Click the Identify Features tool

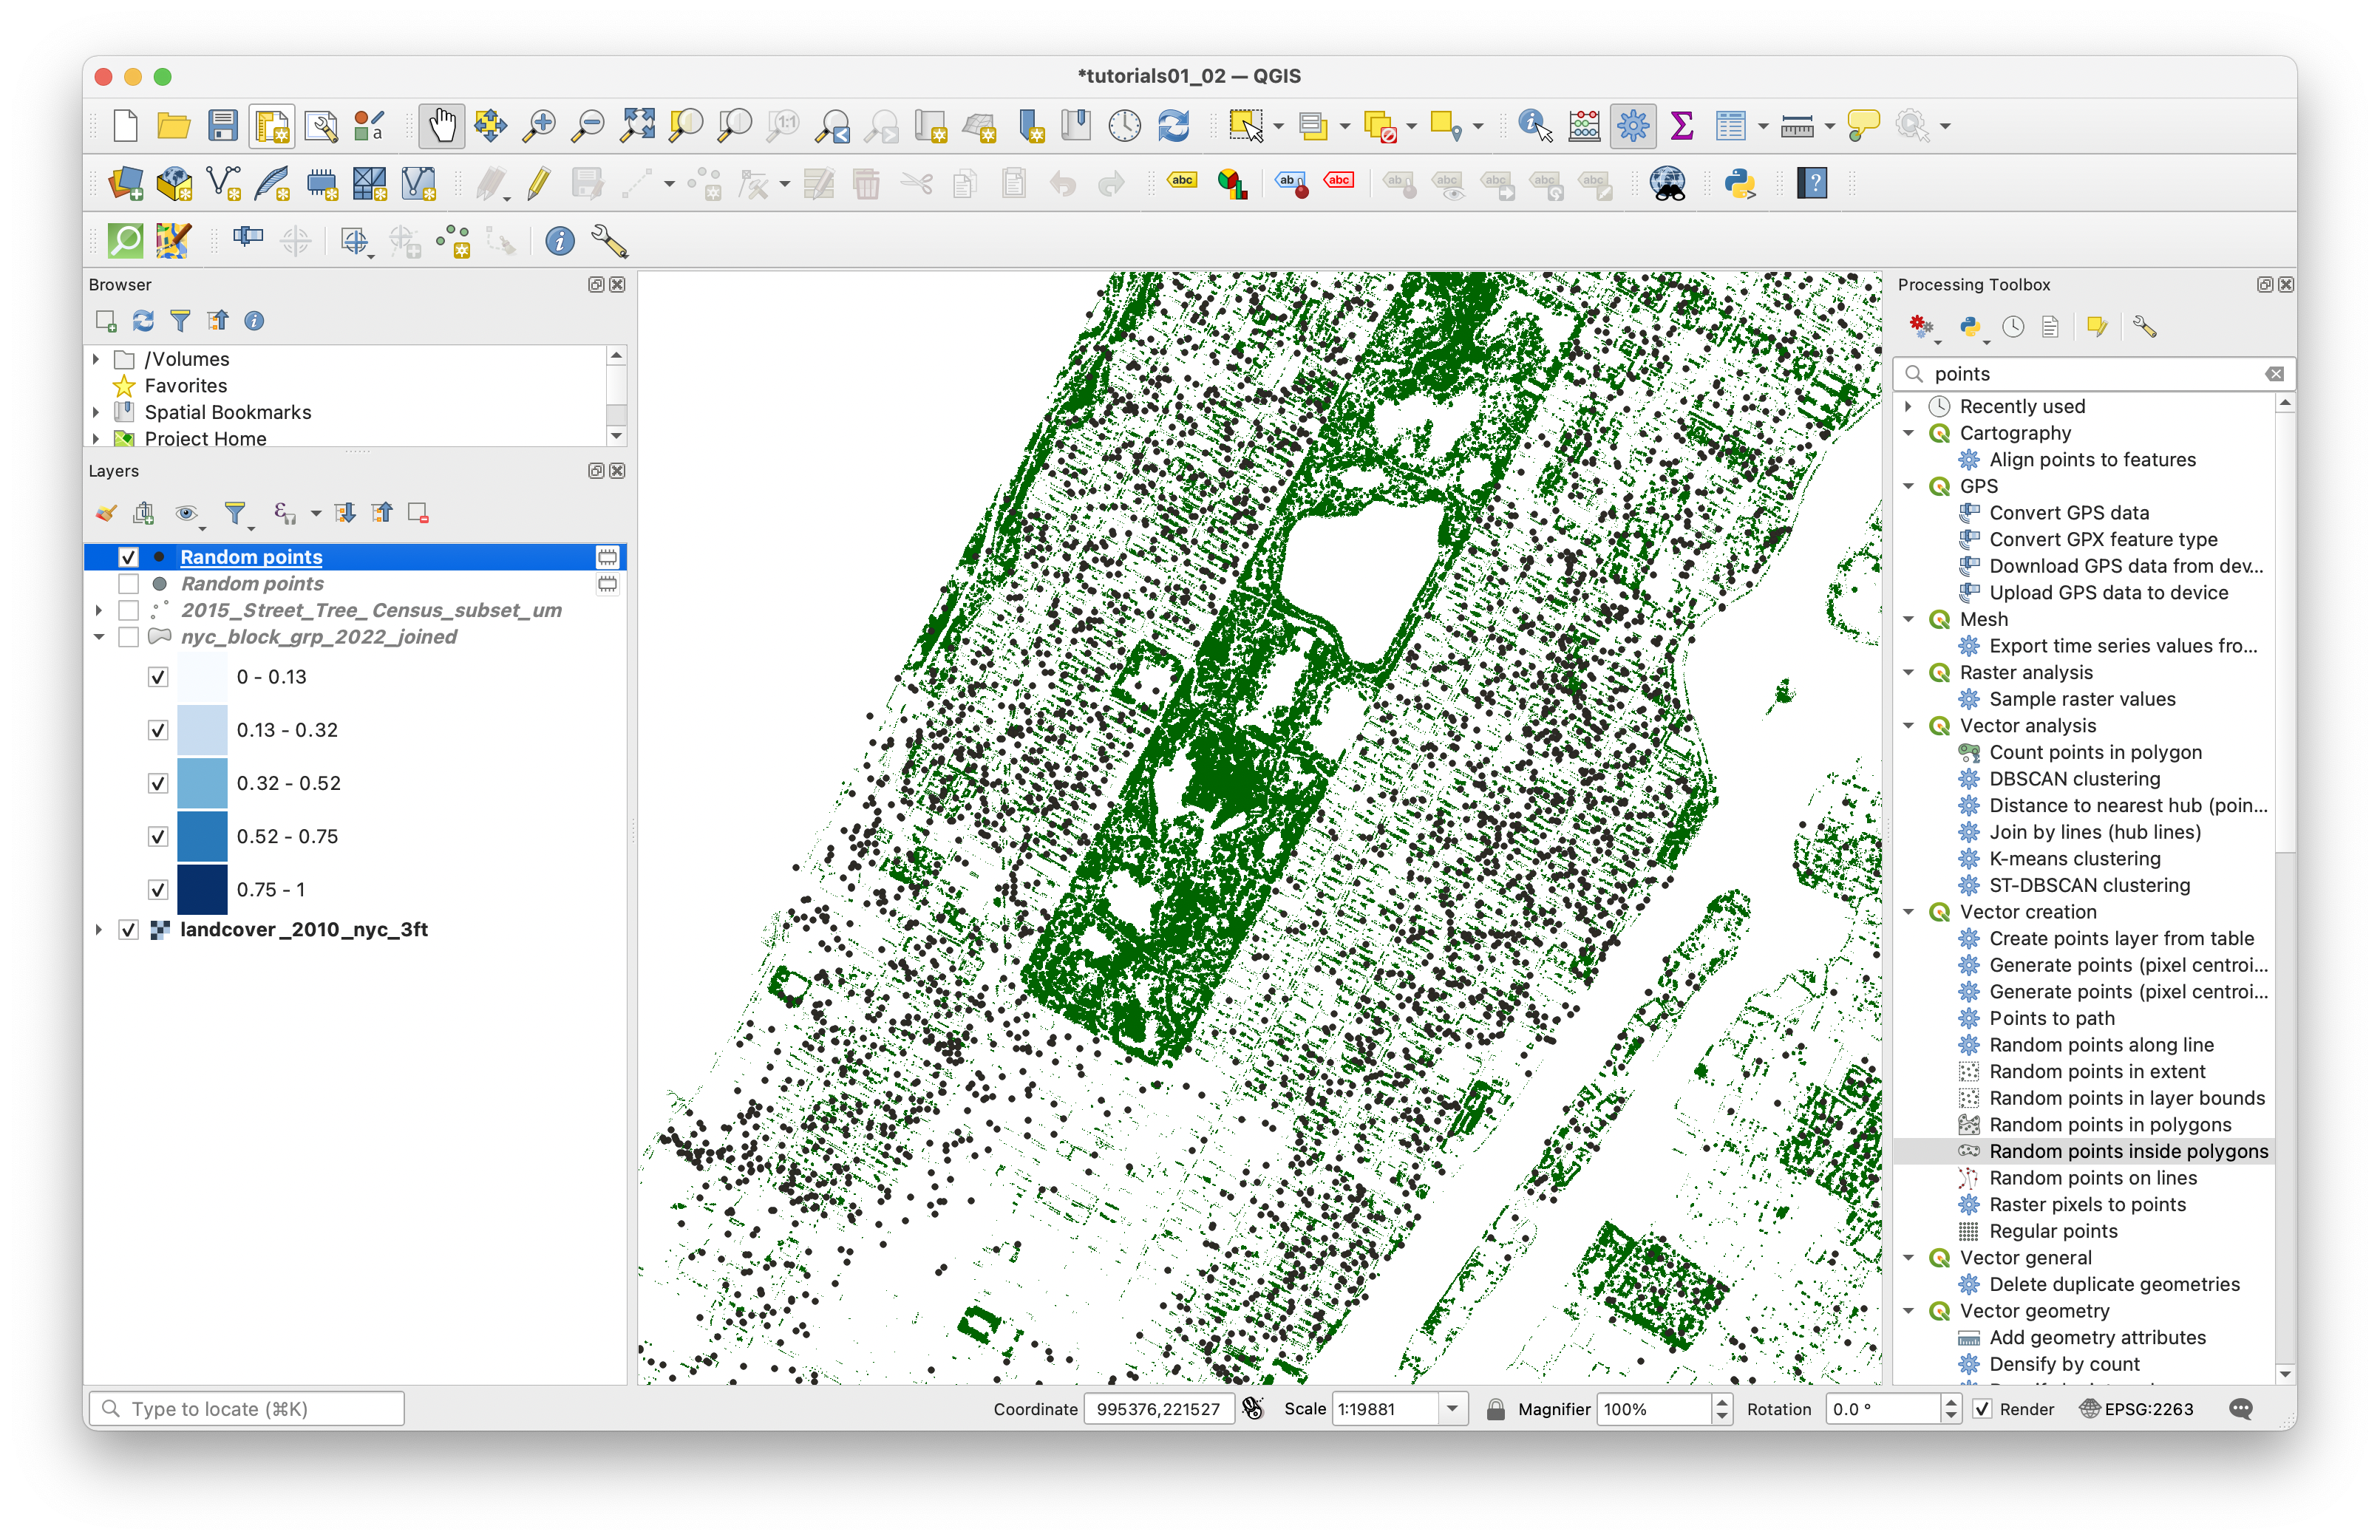tap(1534, 126)
